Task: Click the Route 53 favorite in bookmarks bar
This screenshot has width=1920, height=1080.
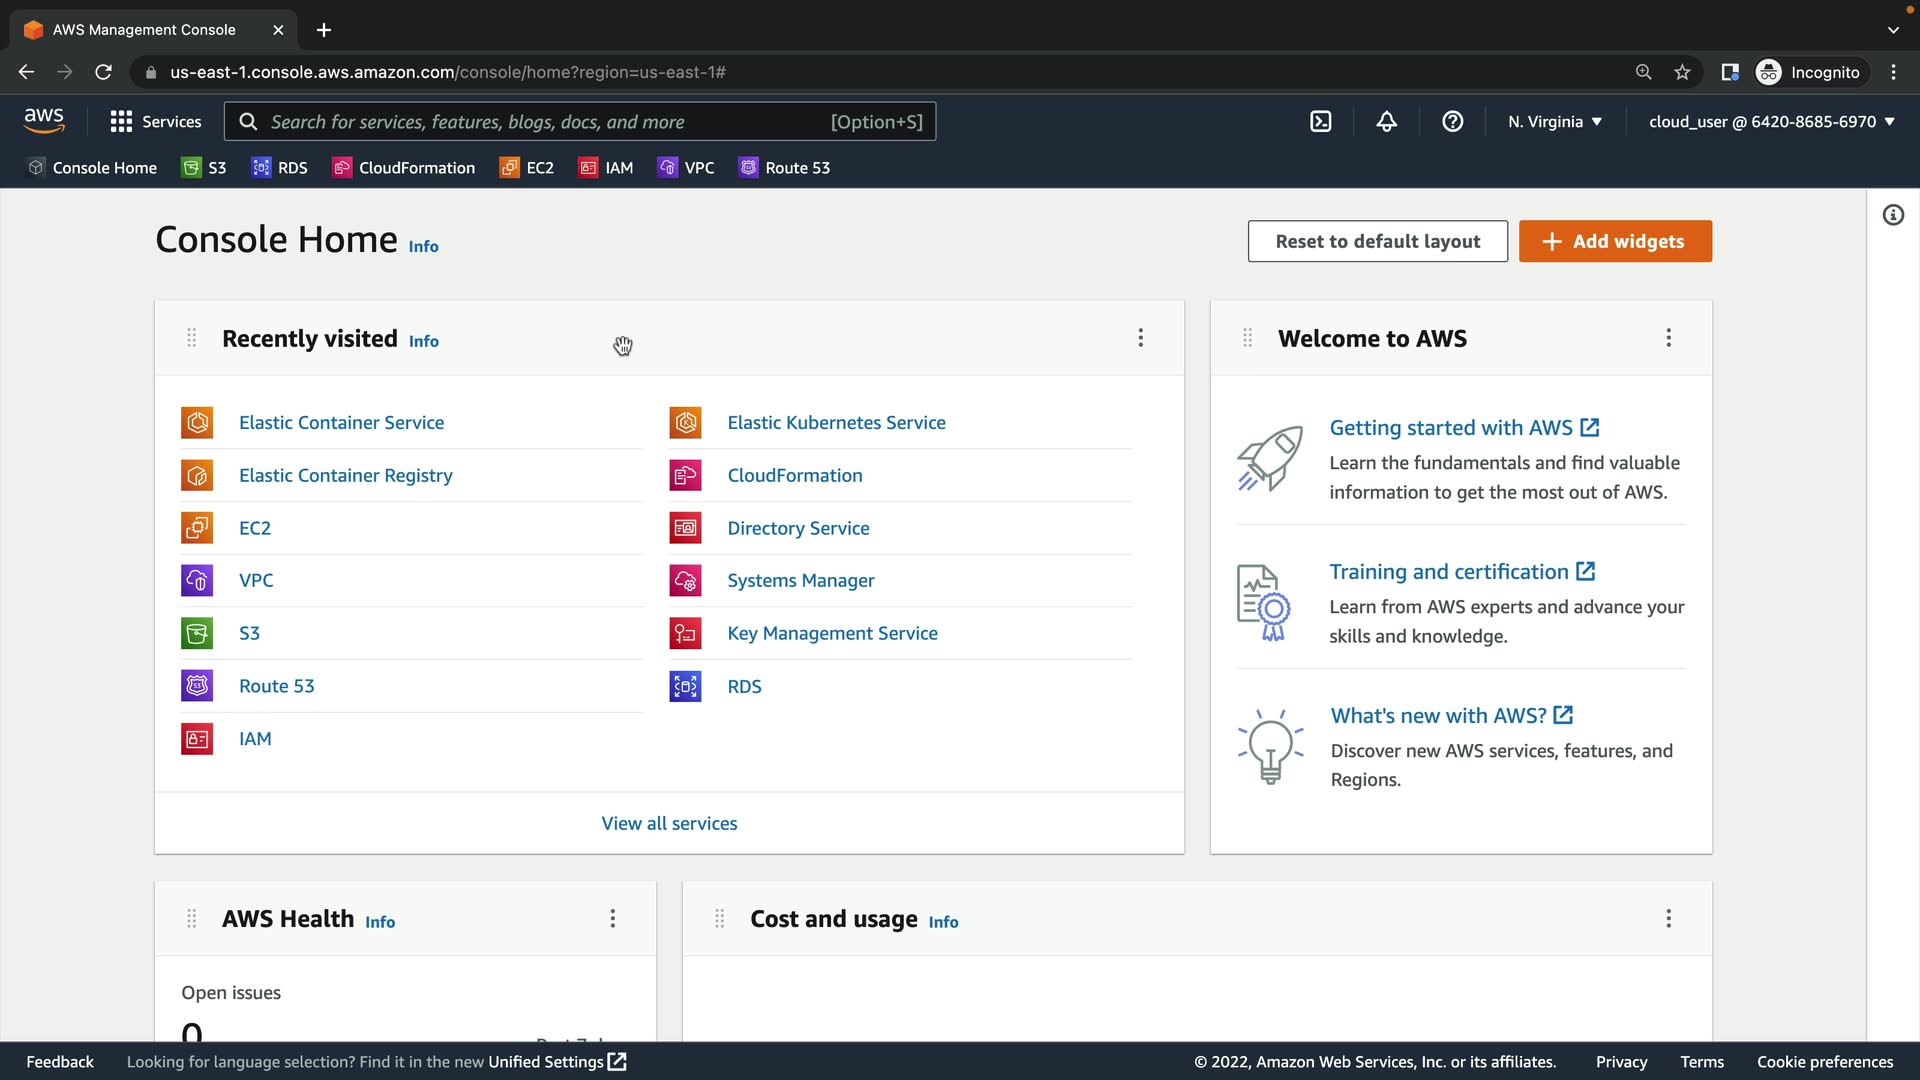Action: click(785, 167)
